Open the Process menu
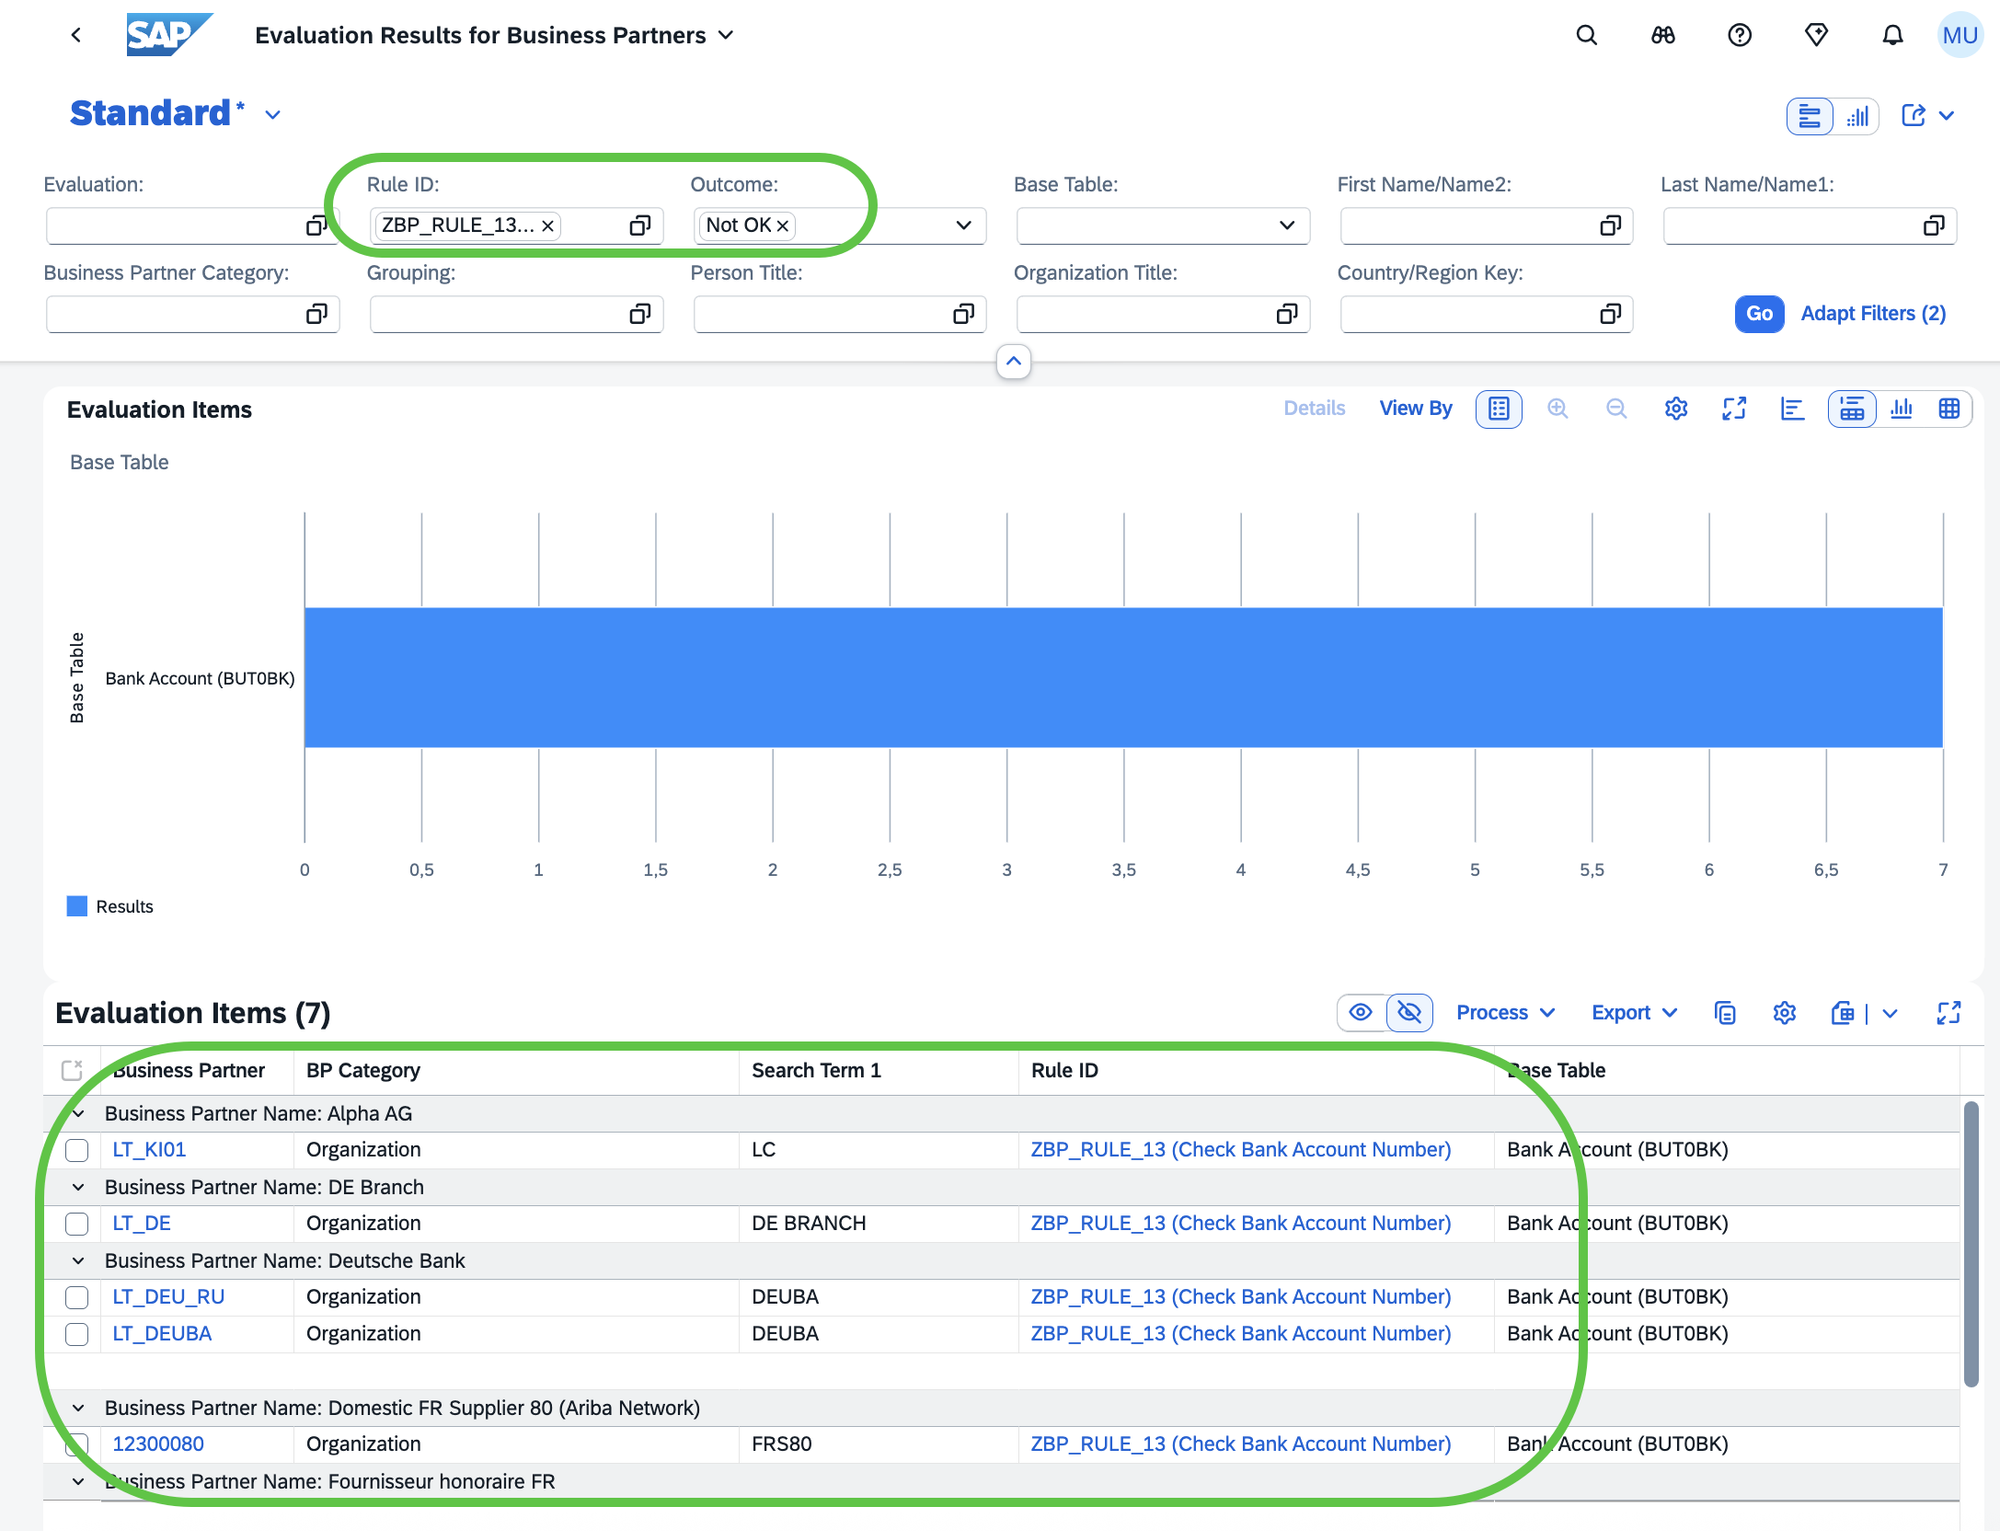2000x1531 pixels. coord(1505,1013)
